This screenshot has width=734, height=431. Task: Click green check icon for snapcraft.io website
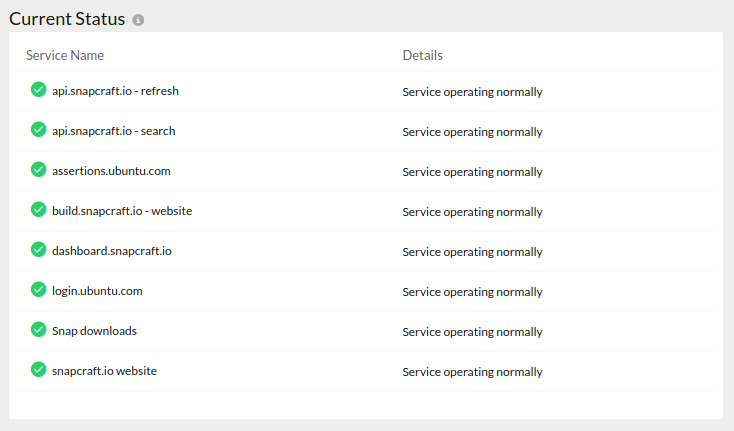[x=38, y=369]
